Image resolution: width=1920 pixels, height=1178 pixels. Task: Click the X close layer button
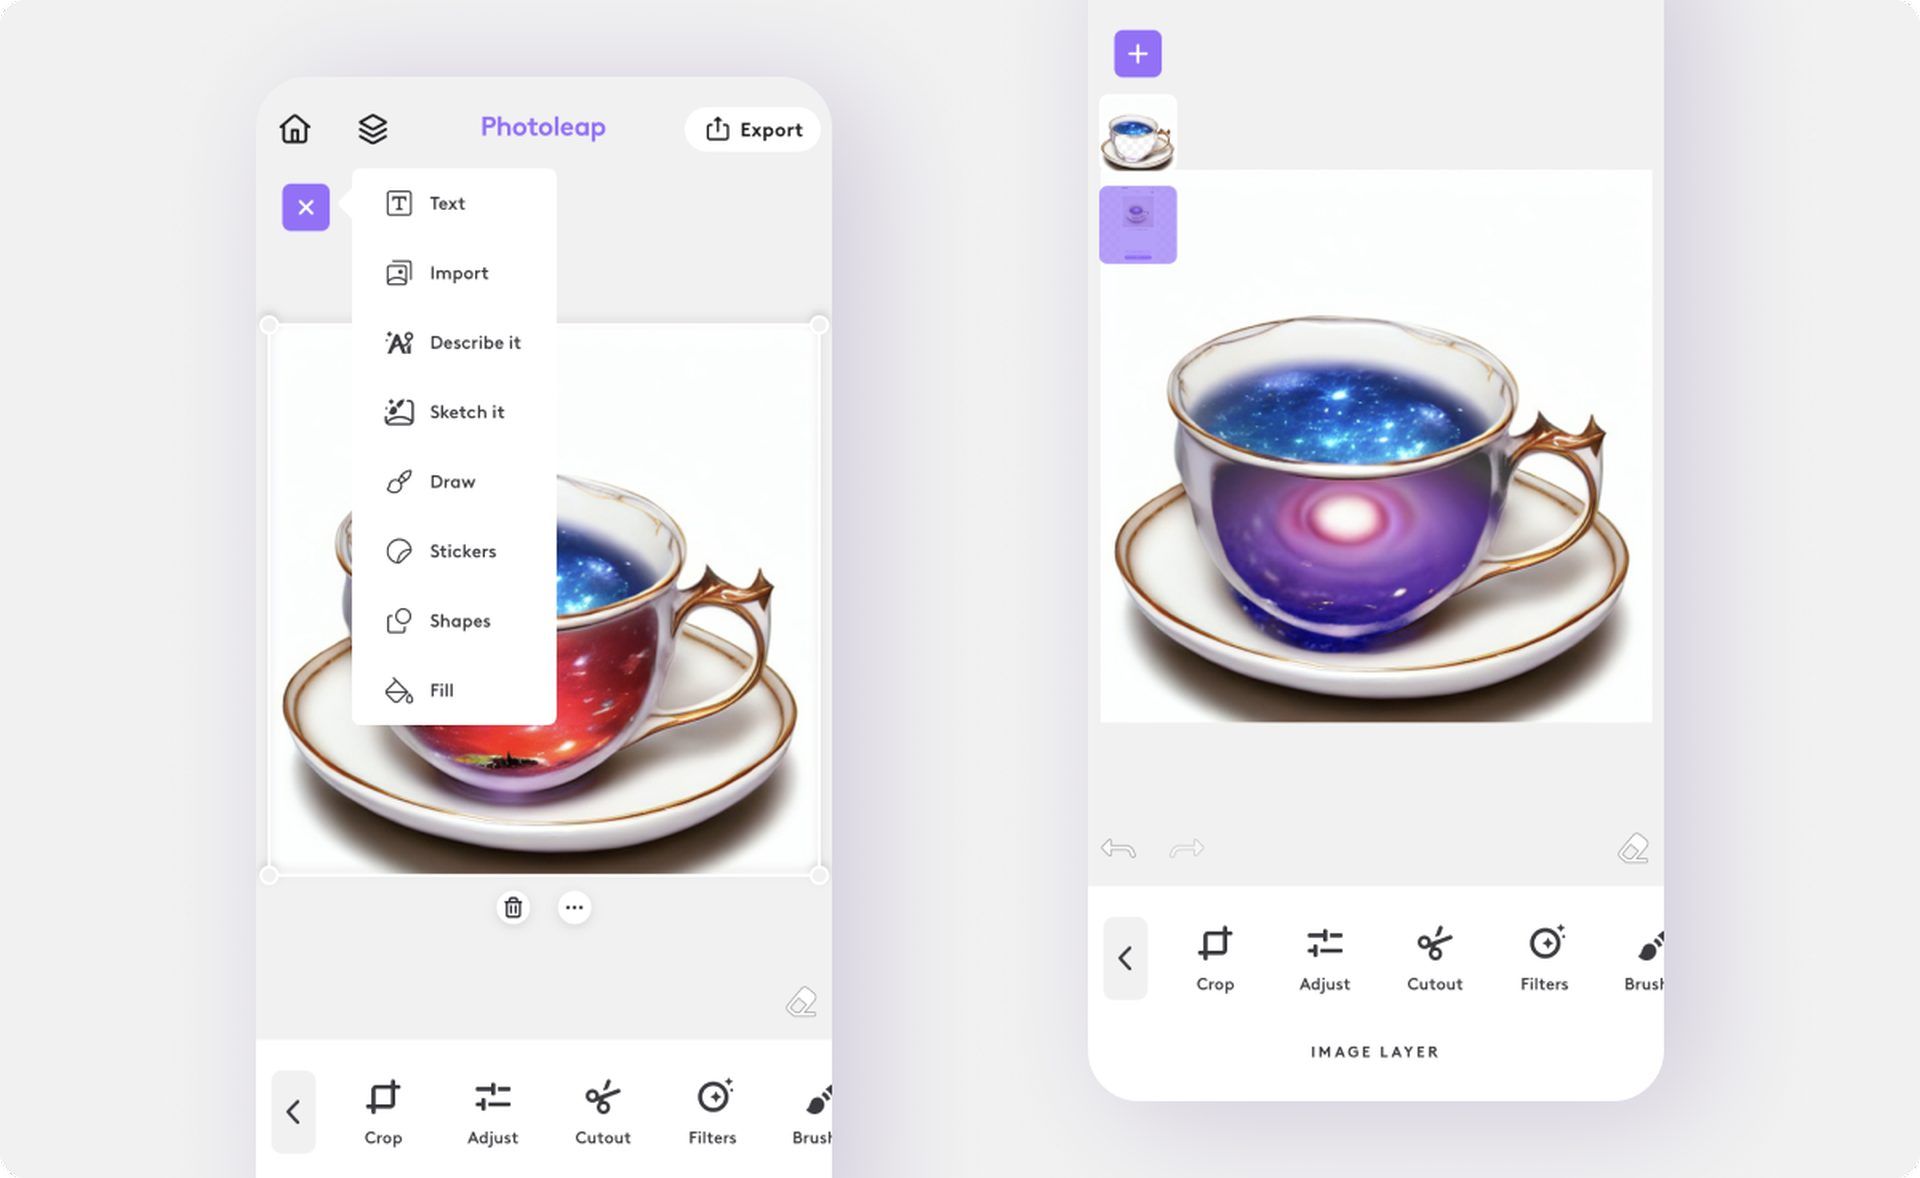coord(306,207)
